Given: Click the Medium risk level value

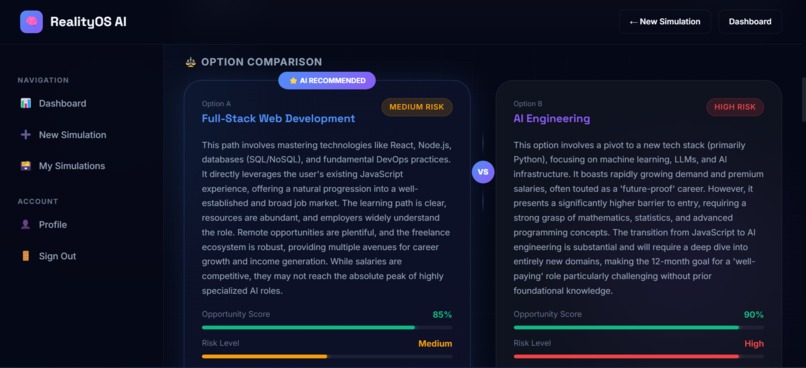Looking at the screenshot, I should [435, 344].
